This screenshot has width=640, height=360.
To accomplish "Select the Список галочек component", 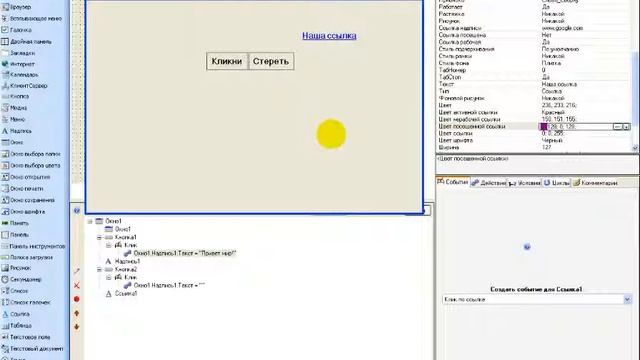I will (26, 302).
